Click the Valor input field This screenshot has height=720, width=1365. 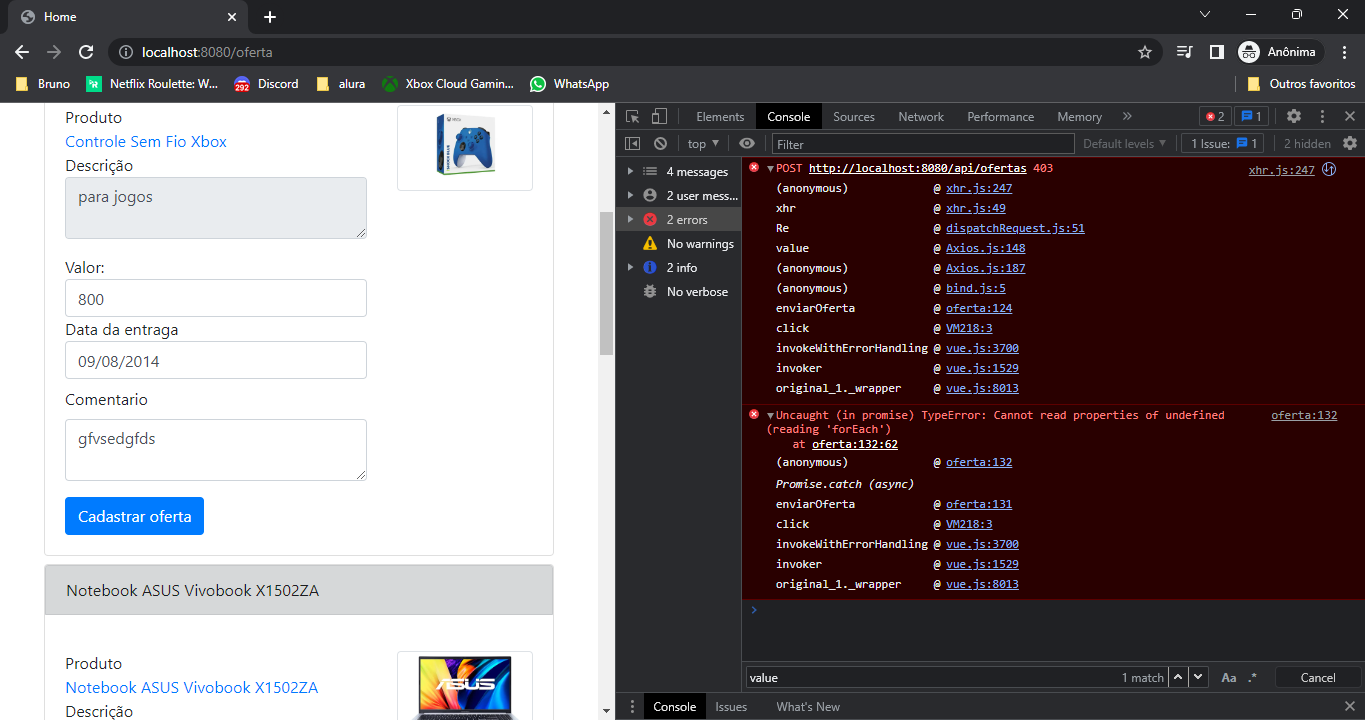coord(216,298)
